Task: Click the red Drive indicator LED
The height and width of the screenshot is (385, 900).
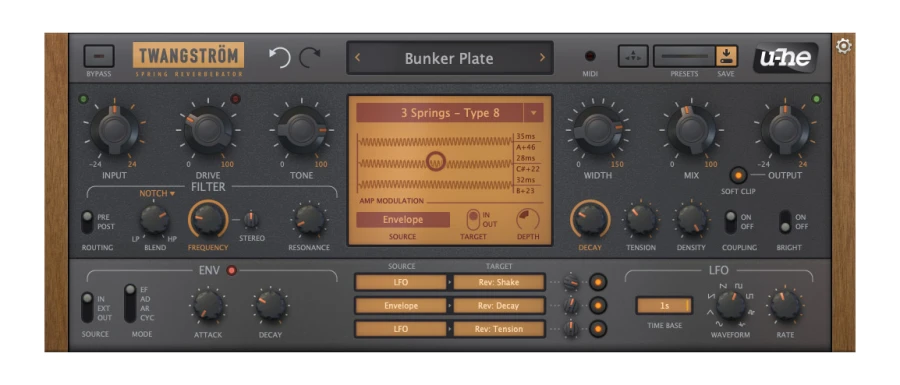Action: tap(235, 99)
